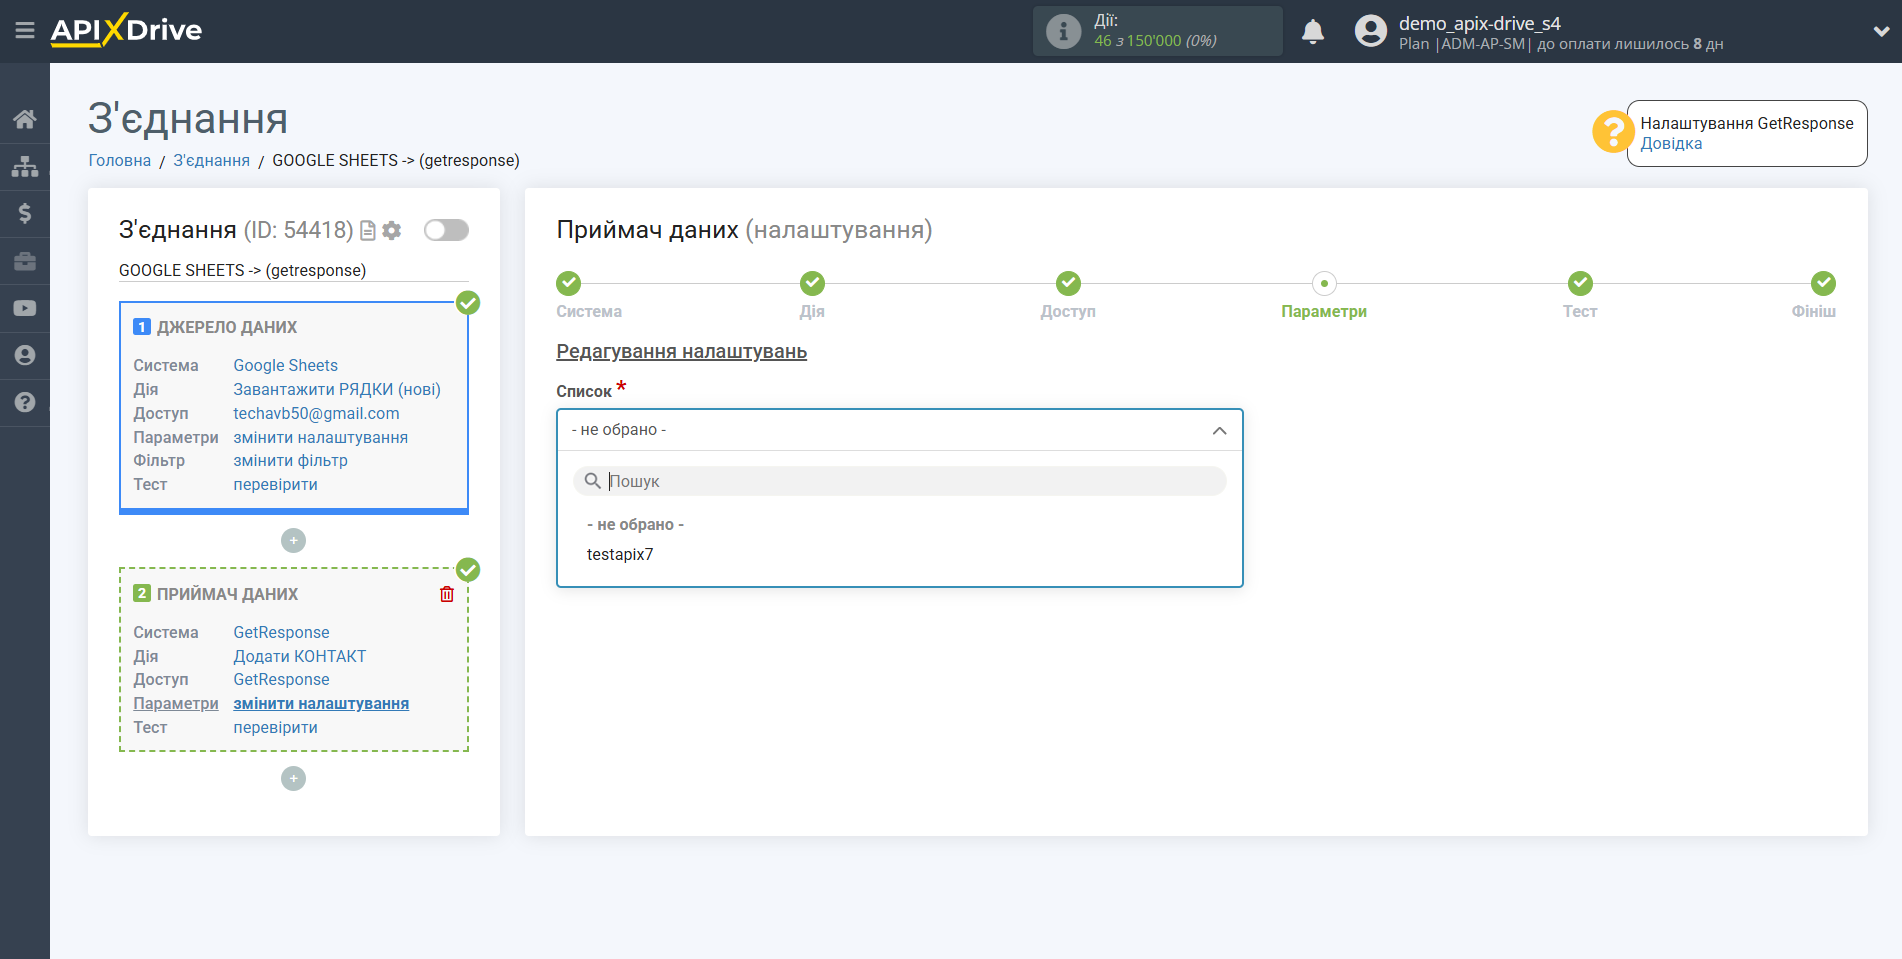The height and width of the screenshot is (959, 1902).
Task: Open GetResponse system link
Action: click(x=282, y=633)
